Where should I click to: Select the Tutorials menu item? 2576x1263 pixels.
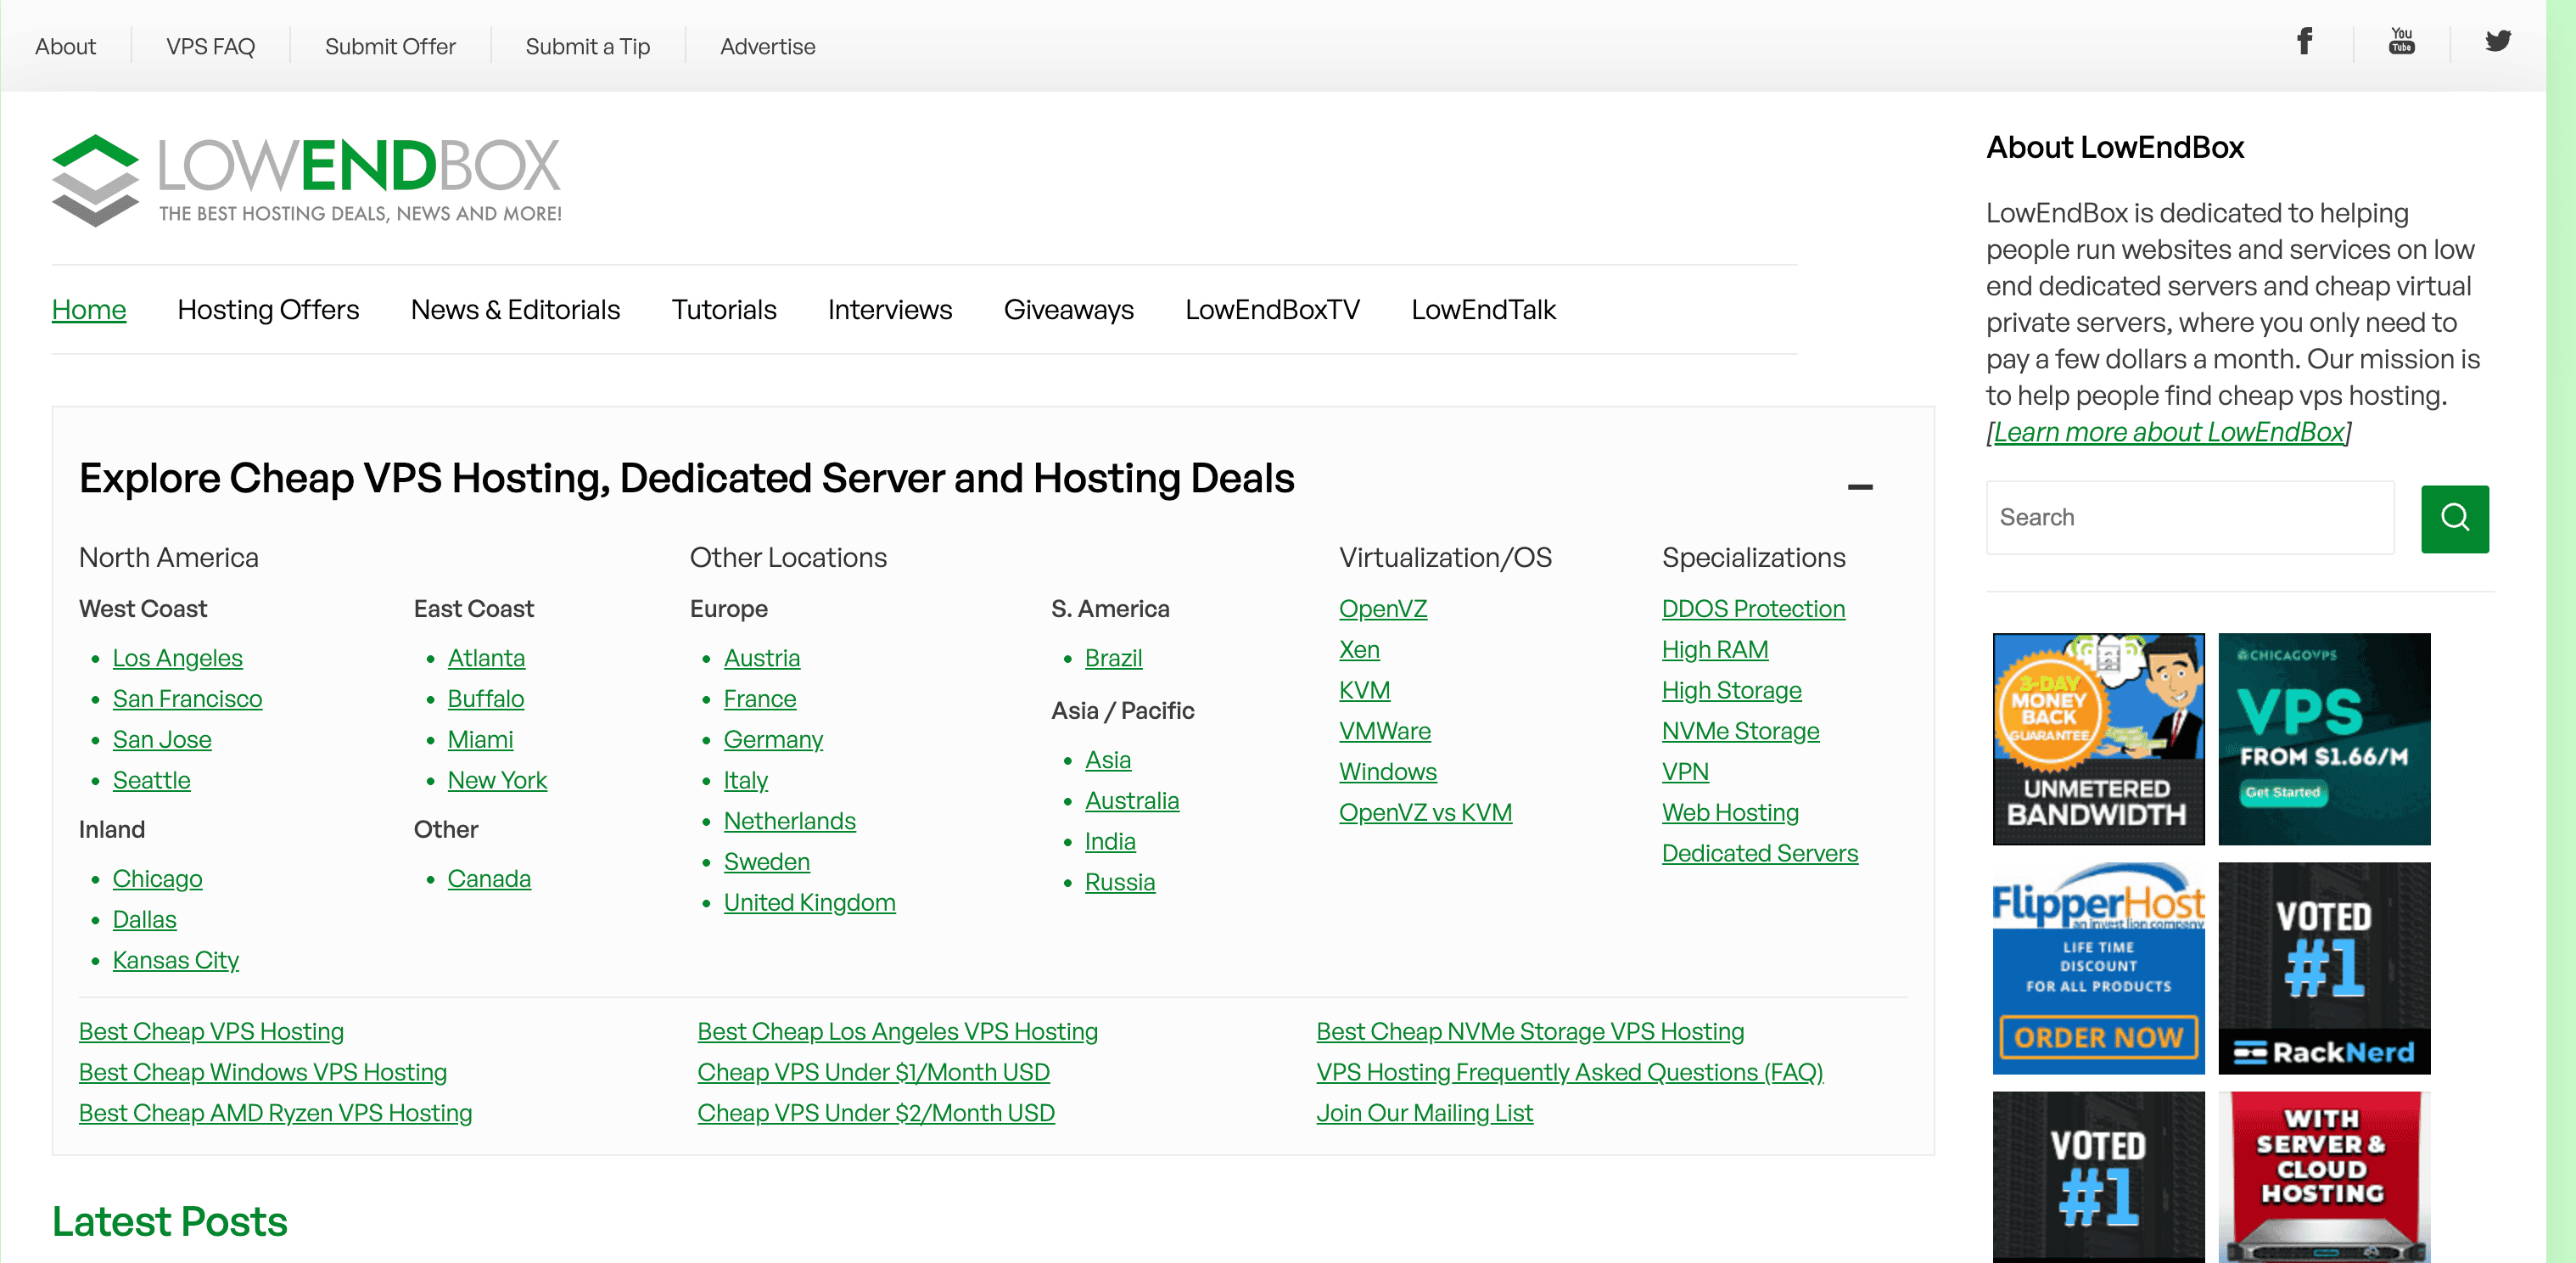click(723, 310)
